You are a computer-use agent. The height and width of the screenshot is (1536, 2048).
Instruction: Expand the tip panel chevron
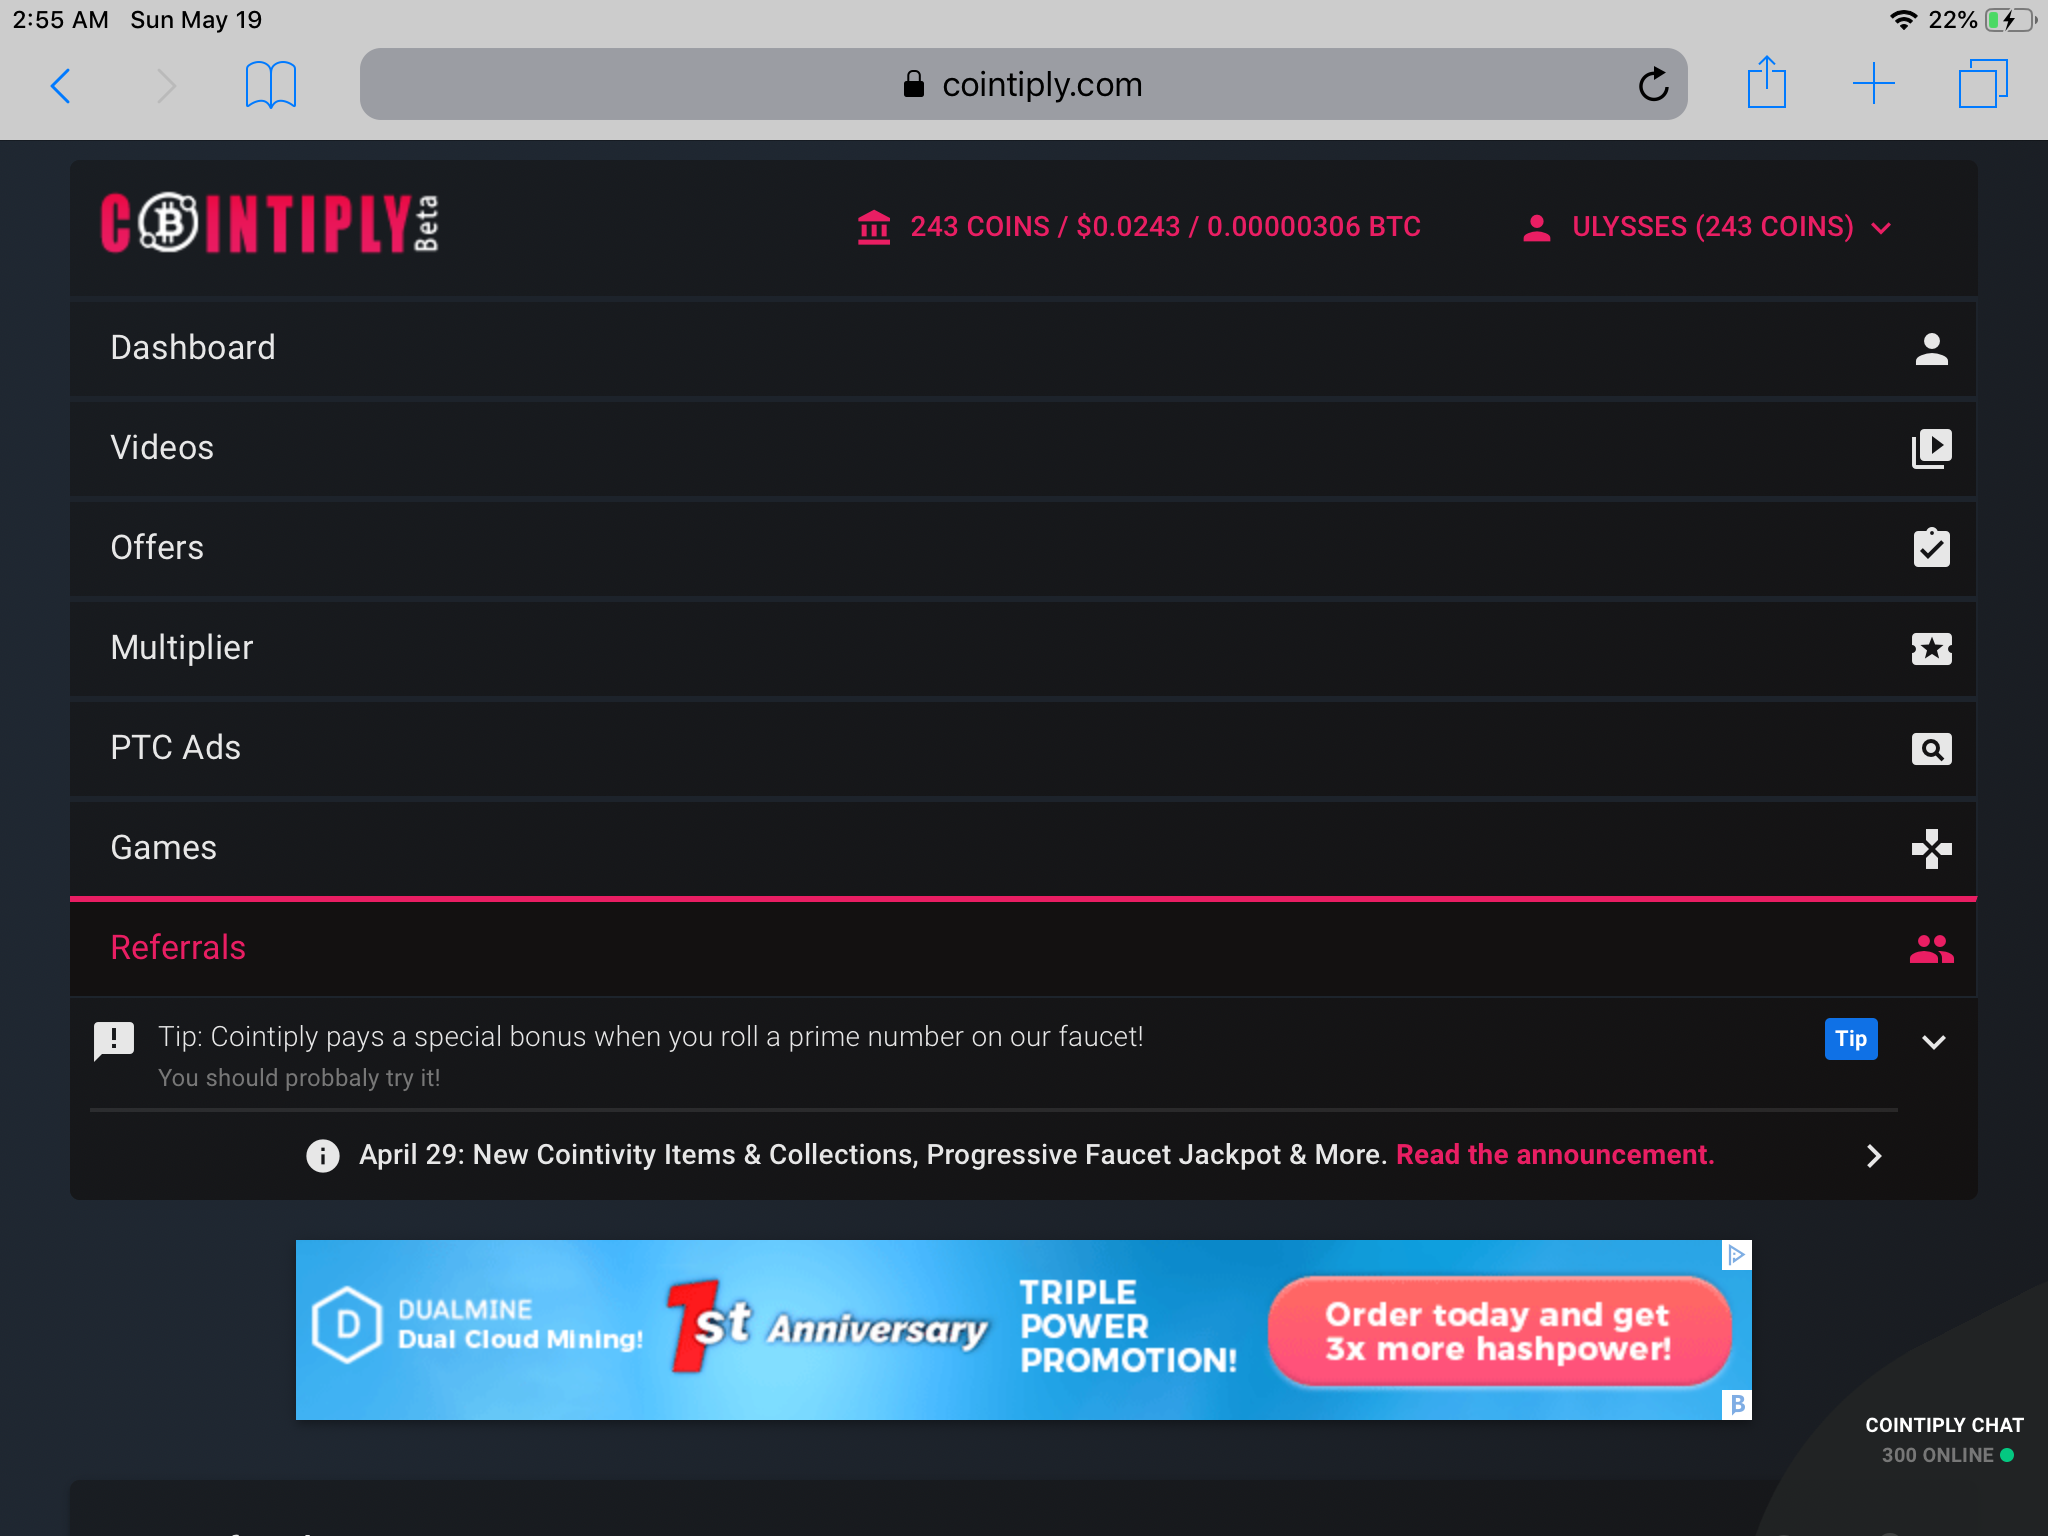1934,1042
